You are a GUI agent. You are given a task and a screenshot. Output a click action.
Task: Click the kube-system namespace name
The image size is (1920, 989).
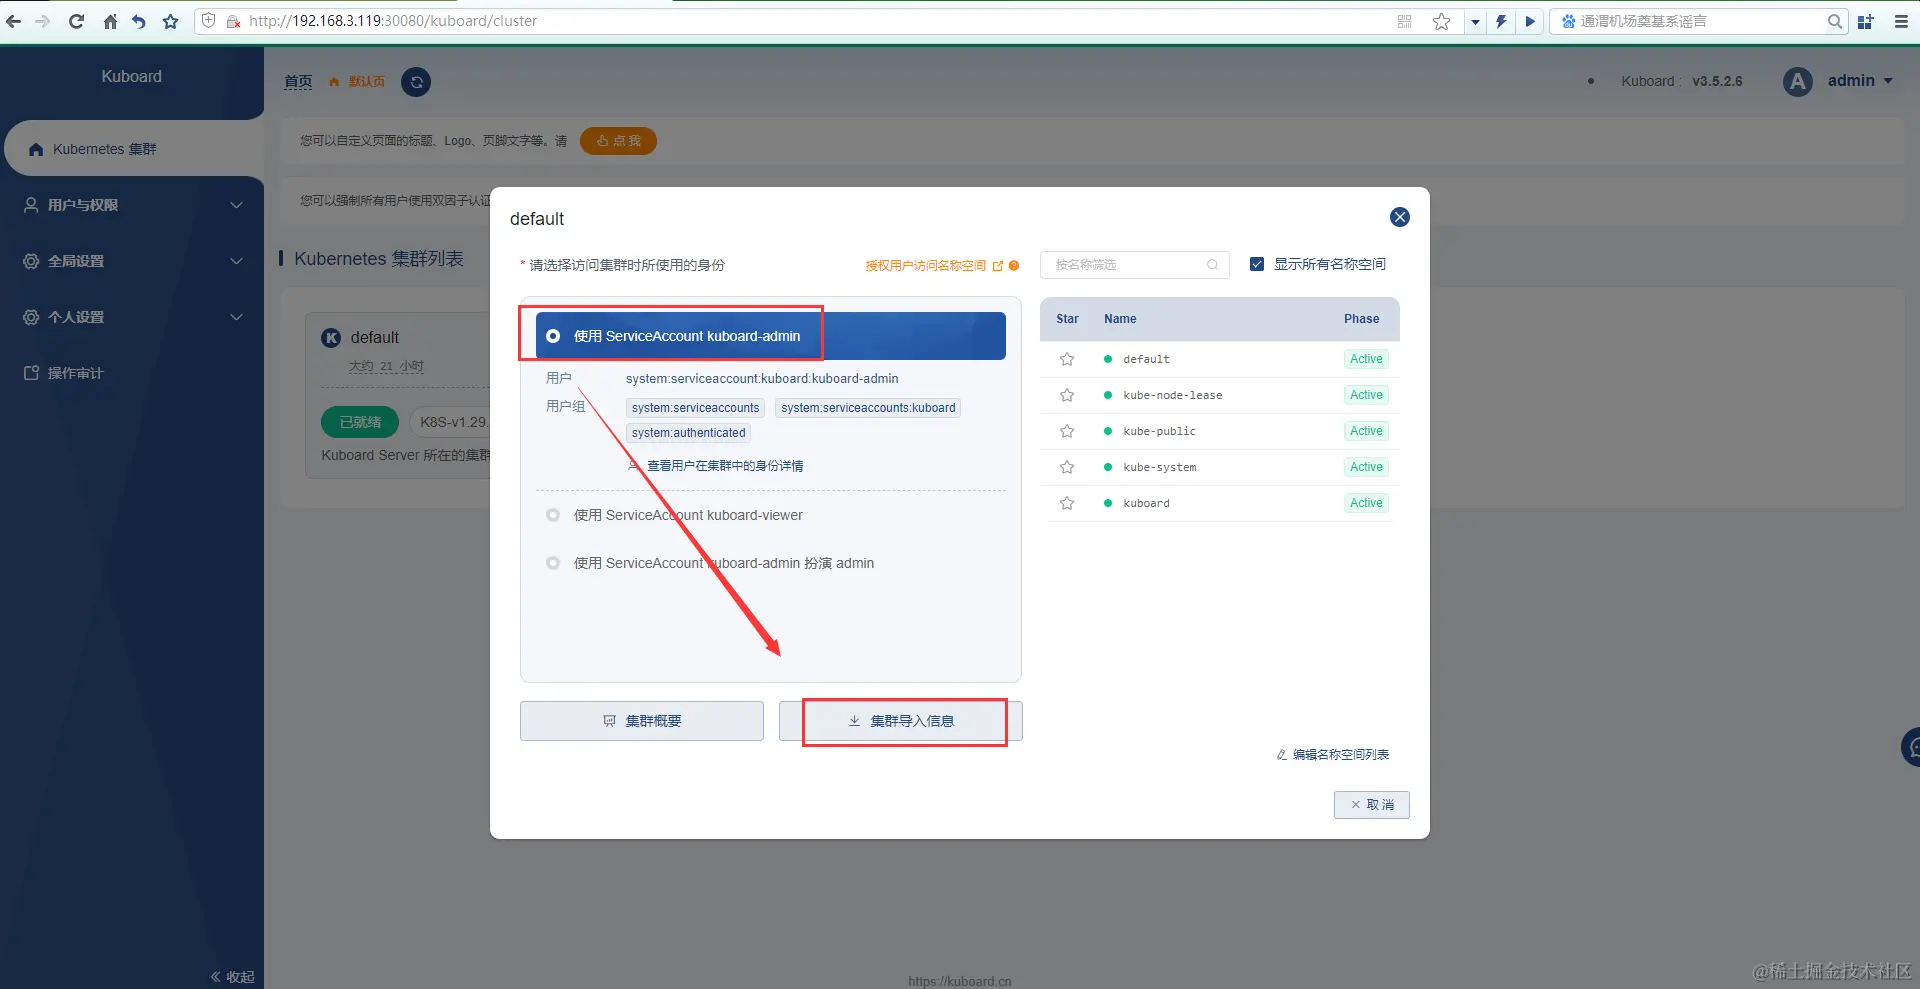tap(1159, 467)
